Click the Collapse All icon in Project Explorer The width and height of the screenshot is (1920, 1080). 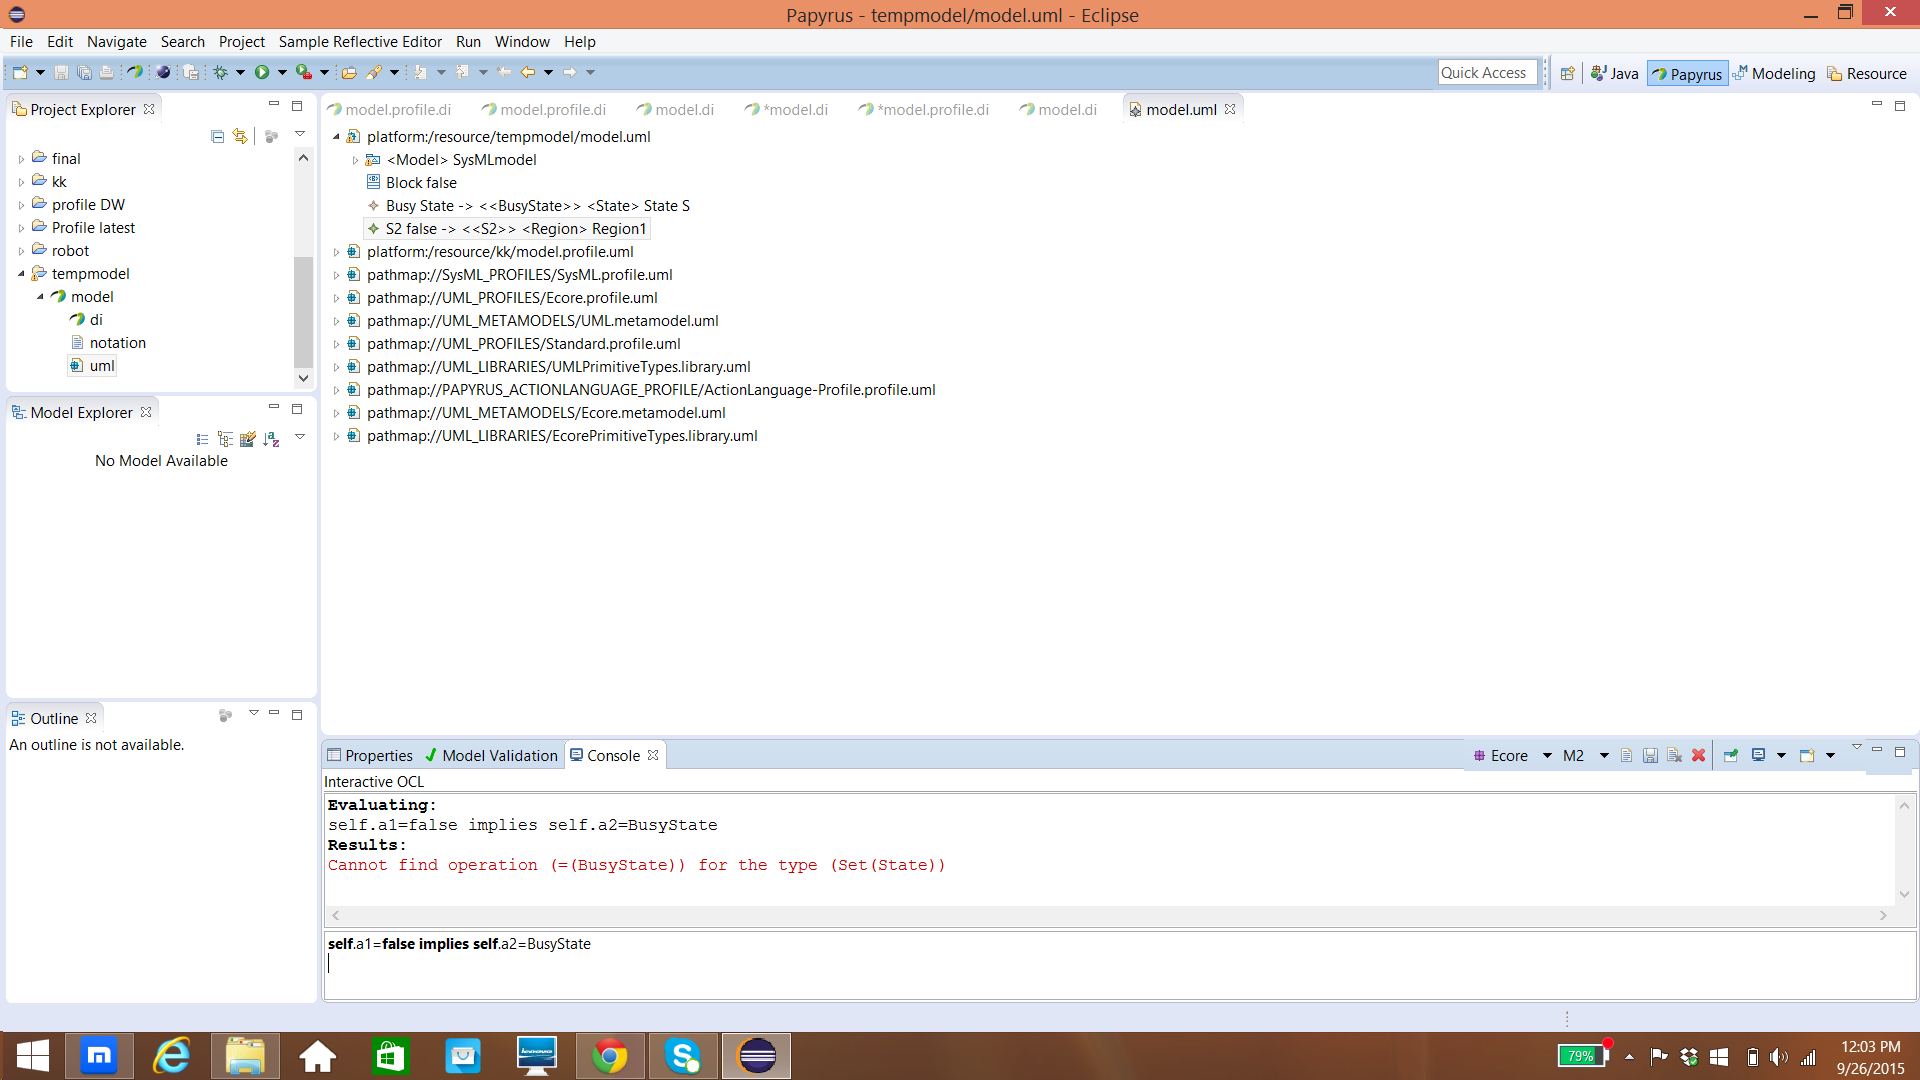point(217,136)
